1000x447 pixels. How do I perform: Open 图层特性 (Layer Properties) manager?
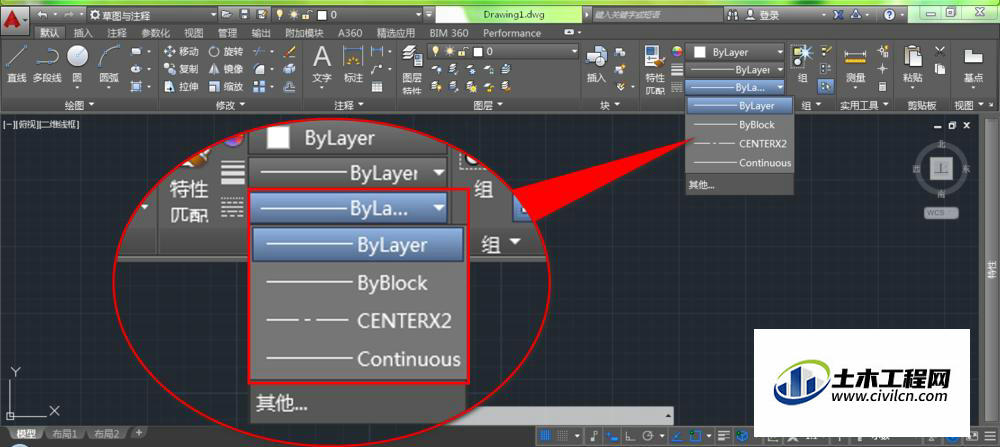click(412, 71)
